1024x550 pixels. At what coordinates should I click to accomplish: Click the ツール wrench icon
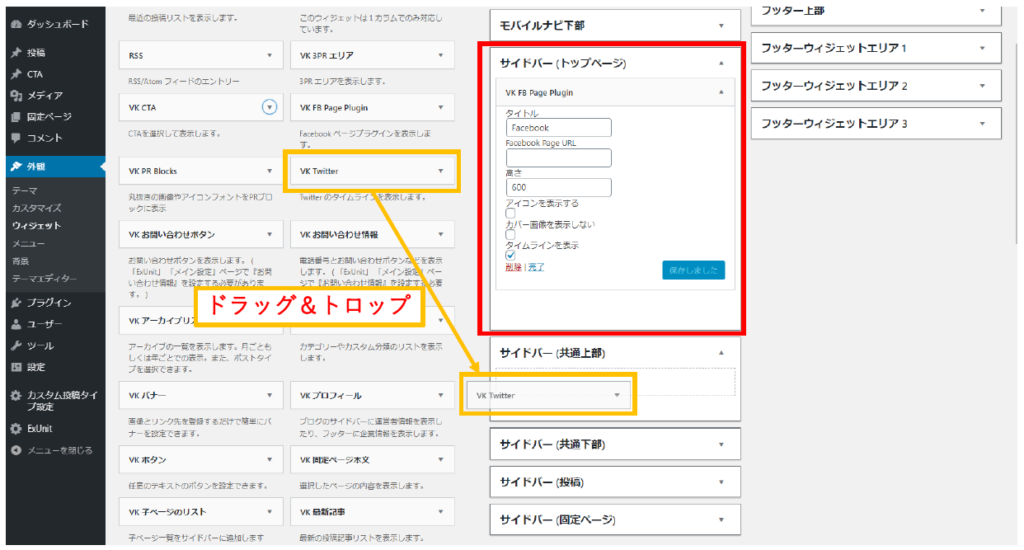click(x=16, y=346)
